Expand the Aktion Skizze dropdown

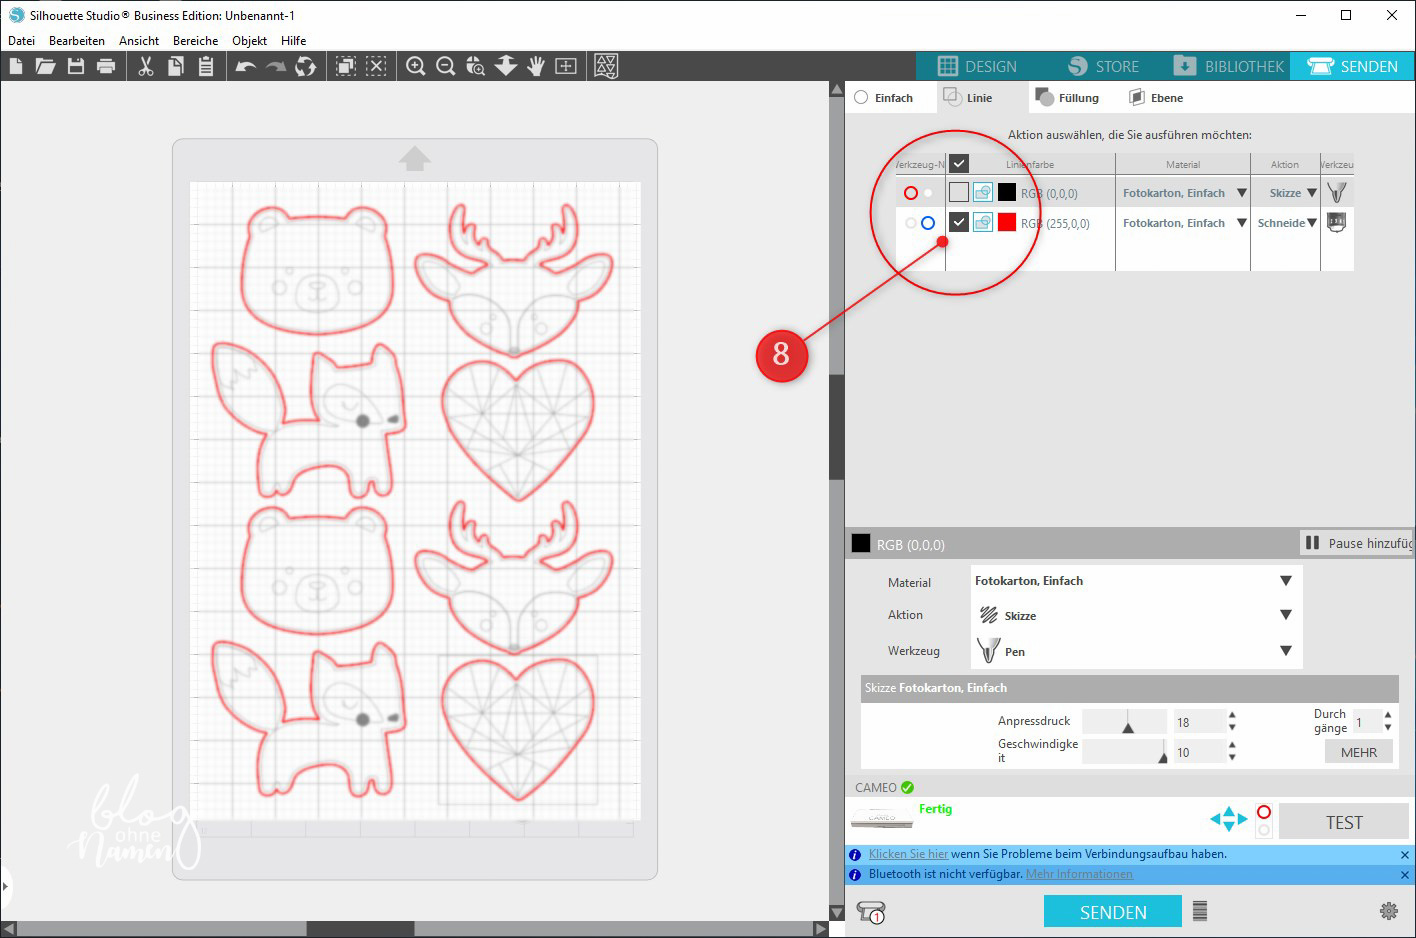tap(1136, 616)
